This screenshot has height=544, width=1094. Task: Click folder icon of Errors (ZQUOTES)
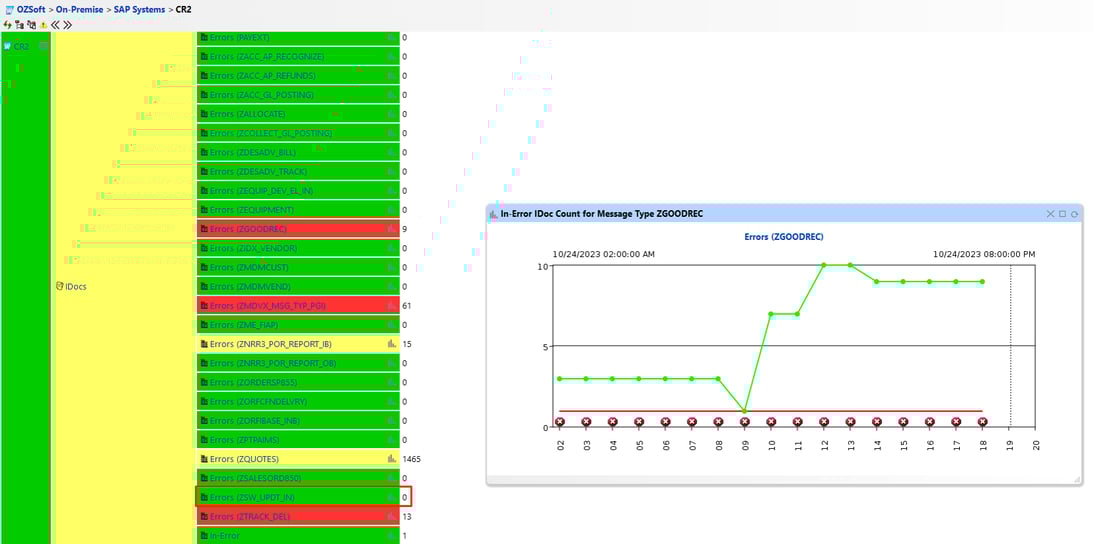tap(204, 459)
